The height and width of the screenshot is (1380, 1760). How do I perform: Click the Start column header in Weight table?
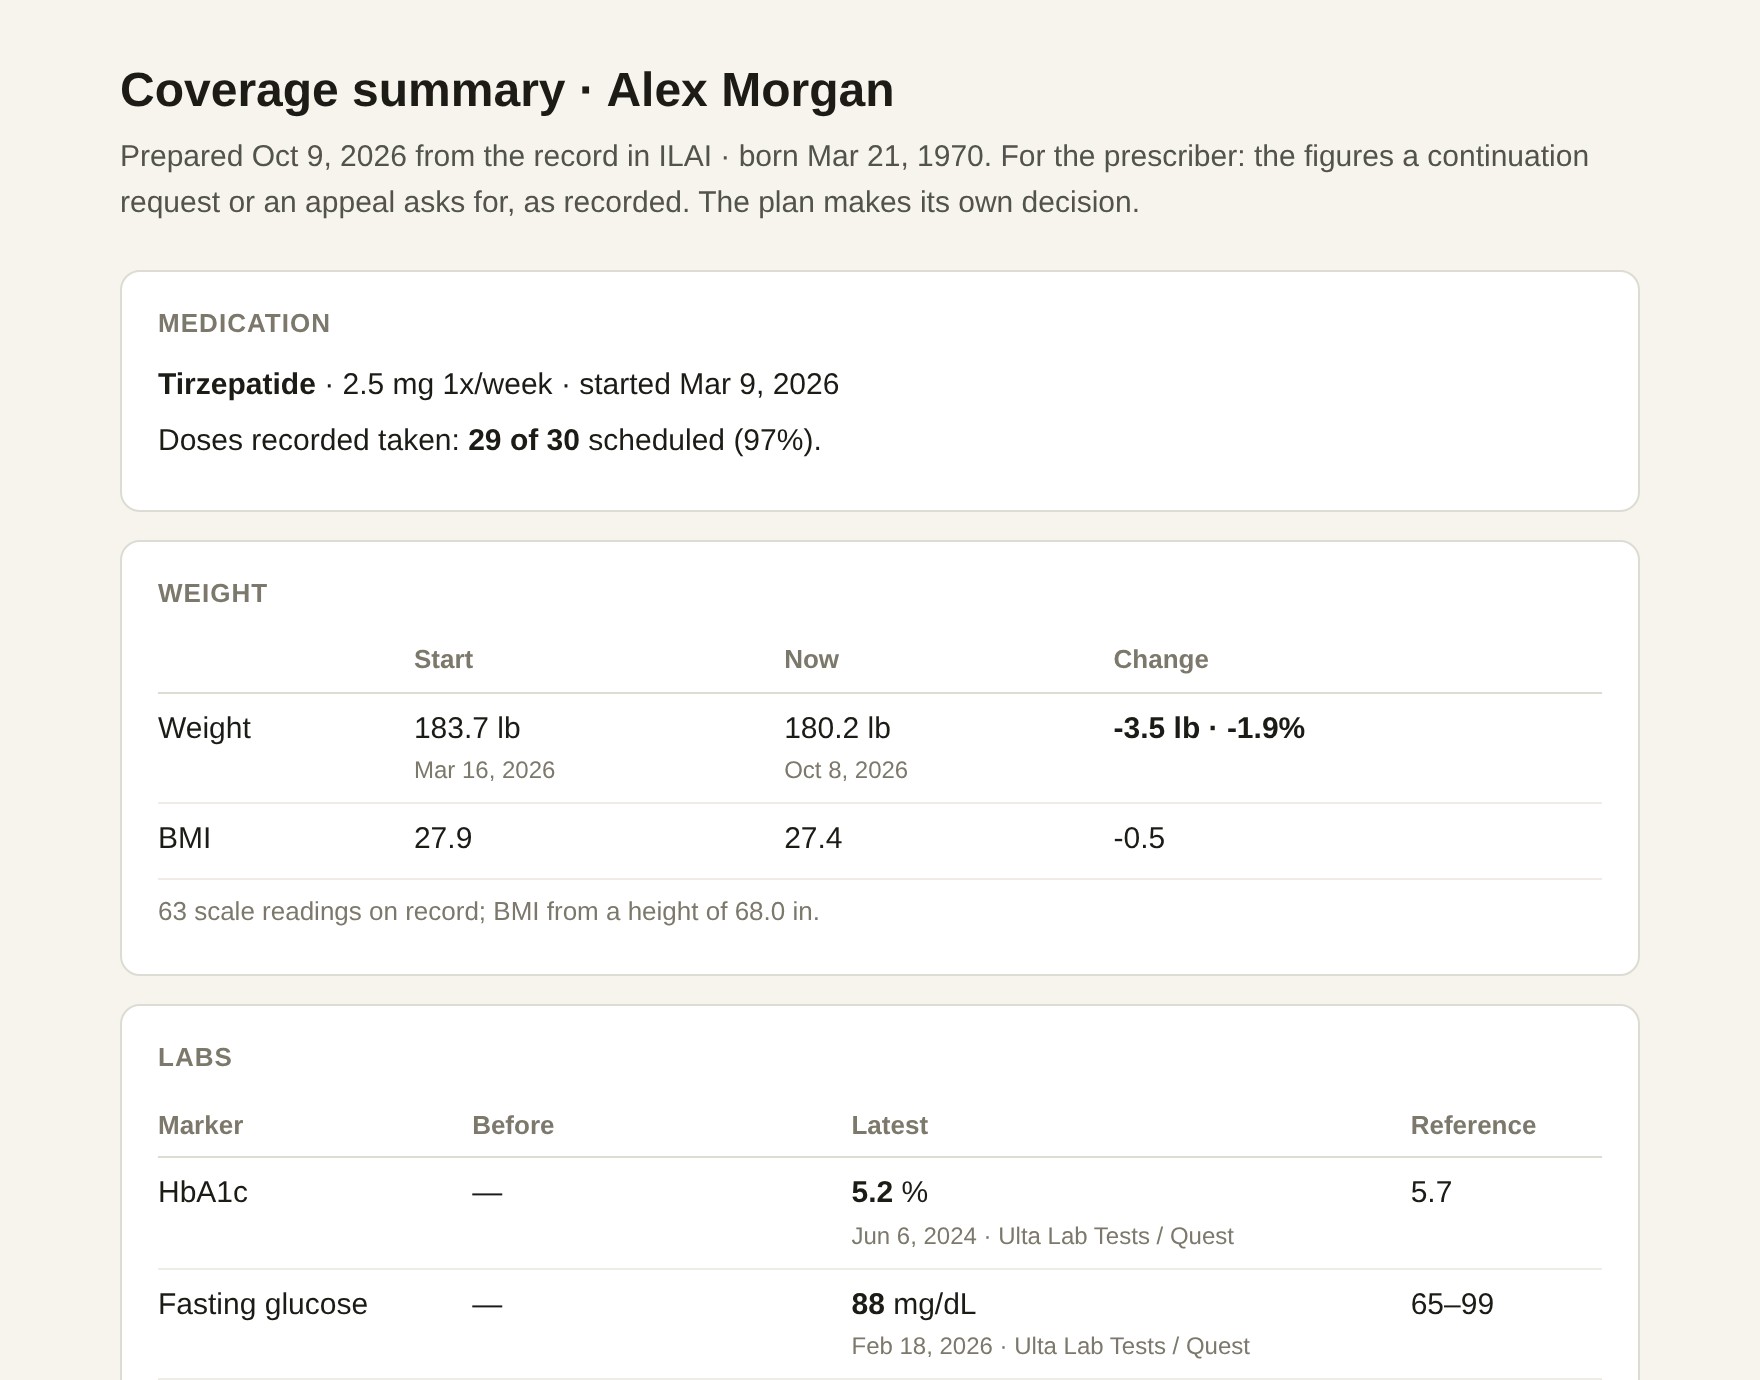click(x=443, y=659)
